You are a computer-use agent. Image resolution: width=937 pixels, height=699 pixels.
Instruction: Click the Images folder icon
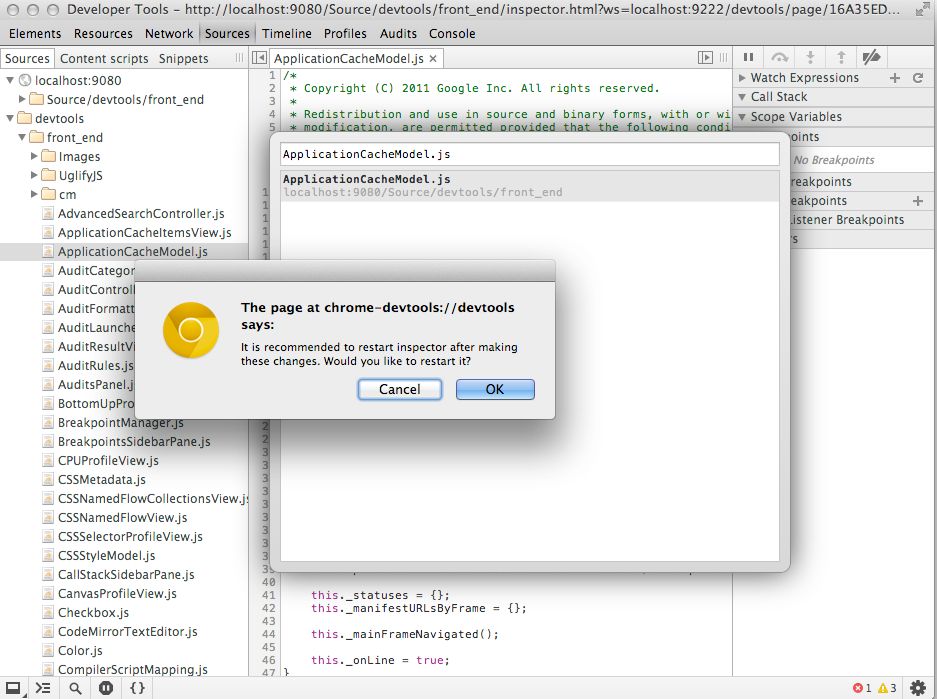coord(48,157)
